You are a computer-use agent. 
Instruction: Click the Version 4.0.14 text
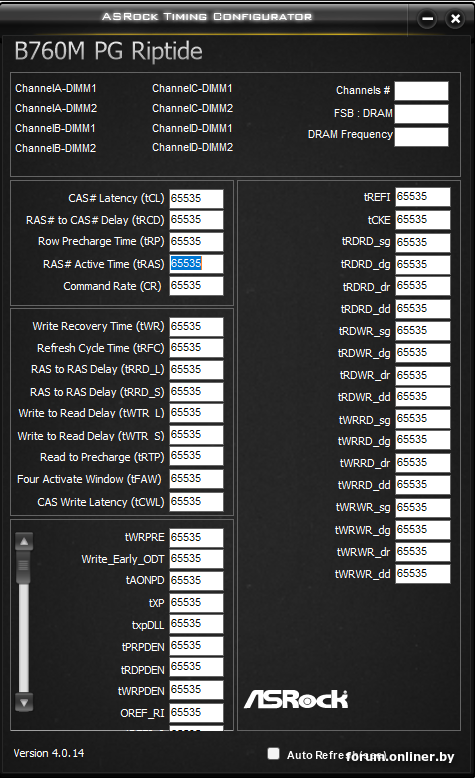pyautogui.click(x=49, y=753)
